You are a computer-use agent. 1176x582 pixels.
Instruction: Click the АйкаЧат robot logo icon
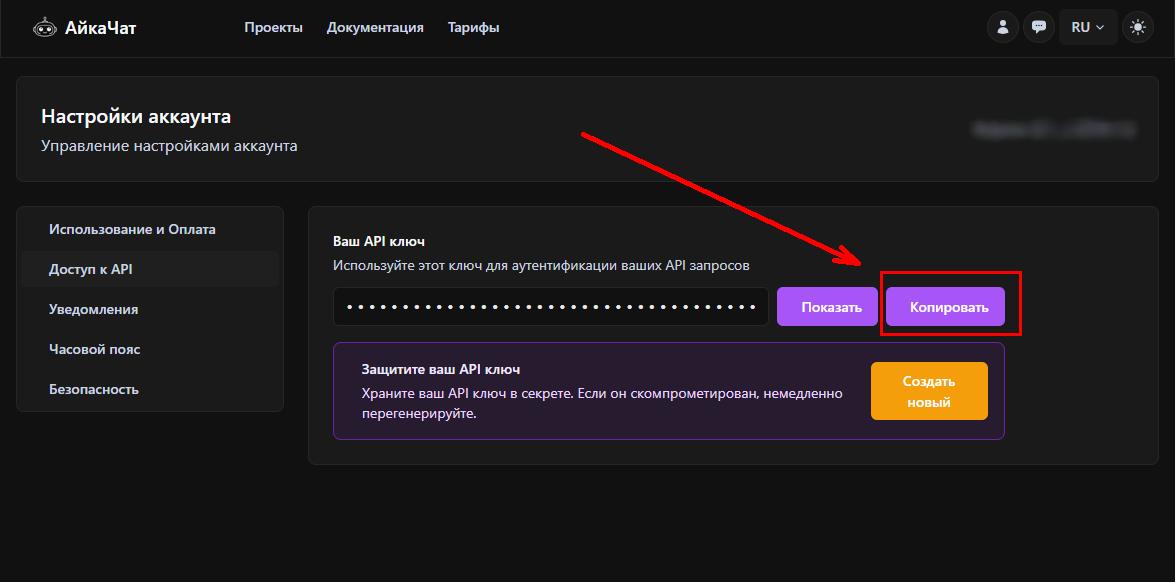pyautogui.click(x=44, y=28)
